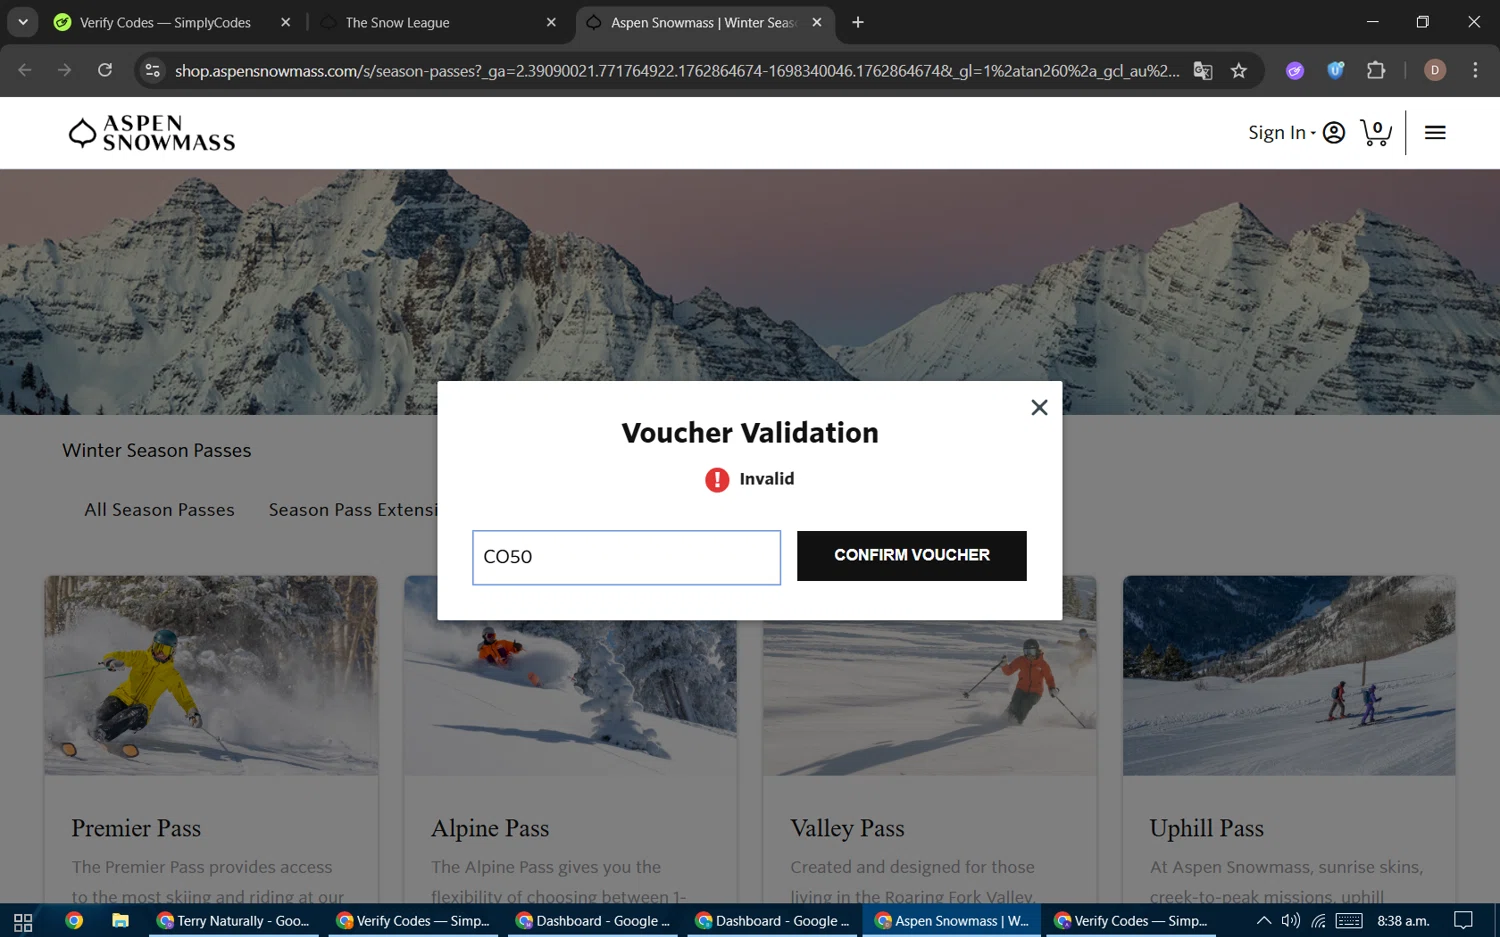Viewport: 1500px width, 937px height.
Task: Click the blue shield extension icon
Action: click(x=1335, y=70)
